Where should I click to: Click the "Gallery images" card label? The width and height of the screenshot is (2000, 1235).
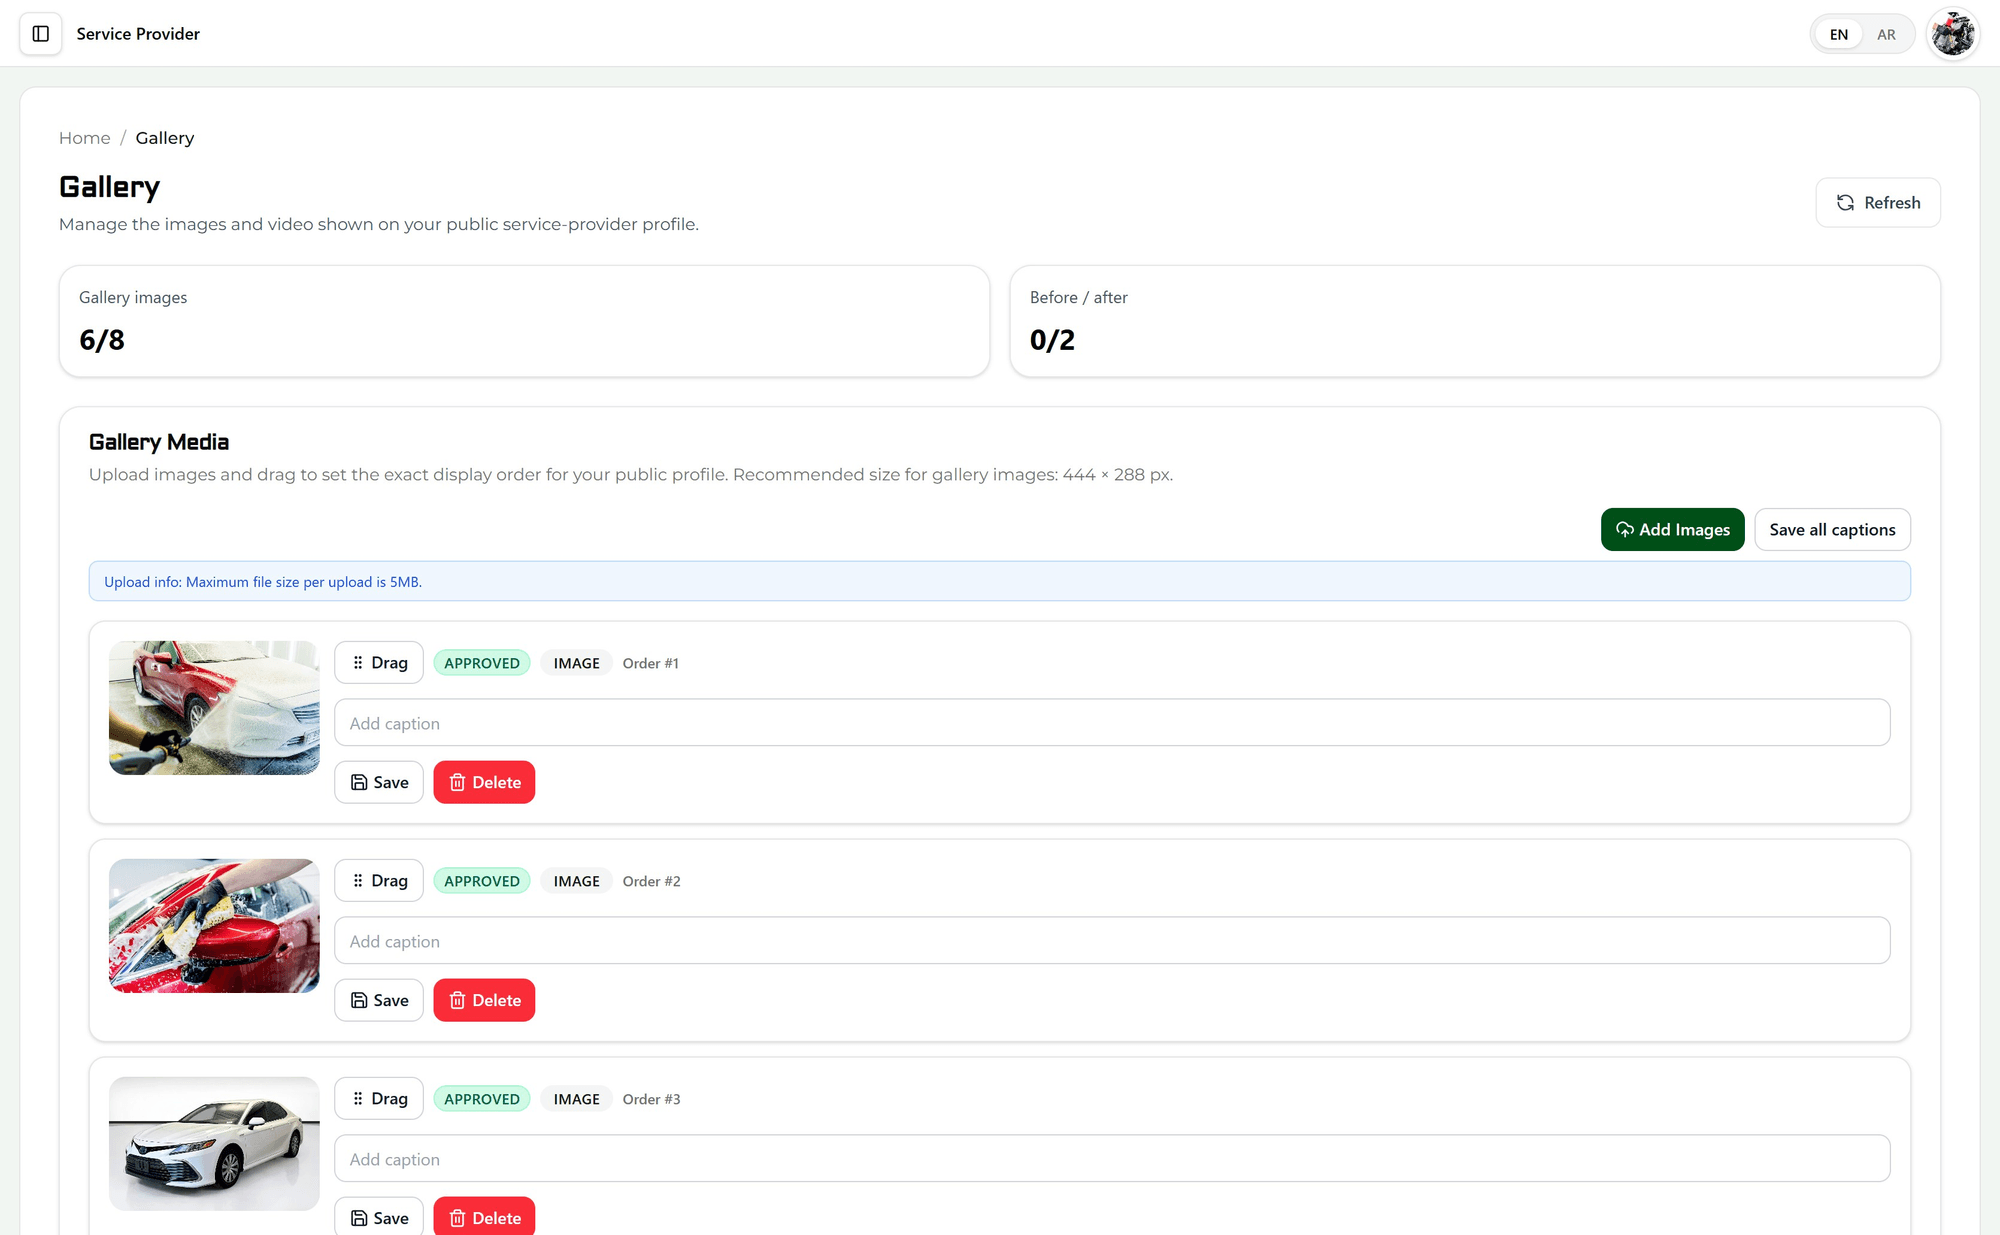pos(133,297)
